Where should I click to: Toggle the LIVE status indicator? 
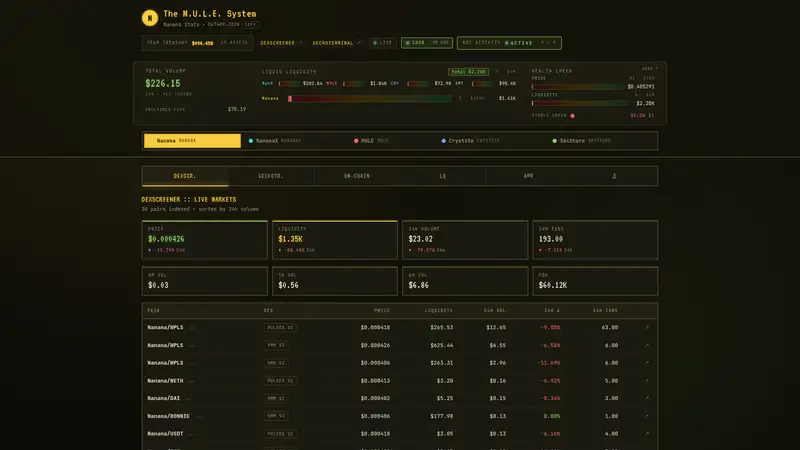(x=382, y=43)
